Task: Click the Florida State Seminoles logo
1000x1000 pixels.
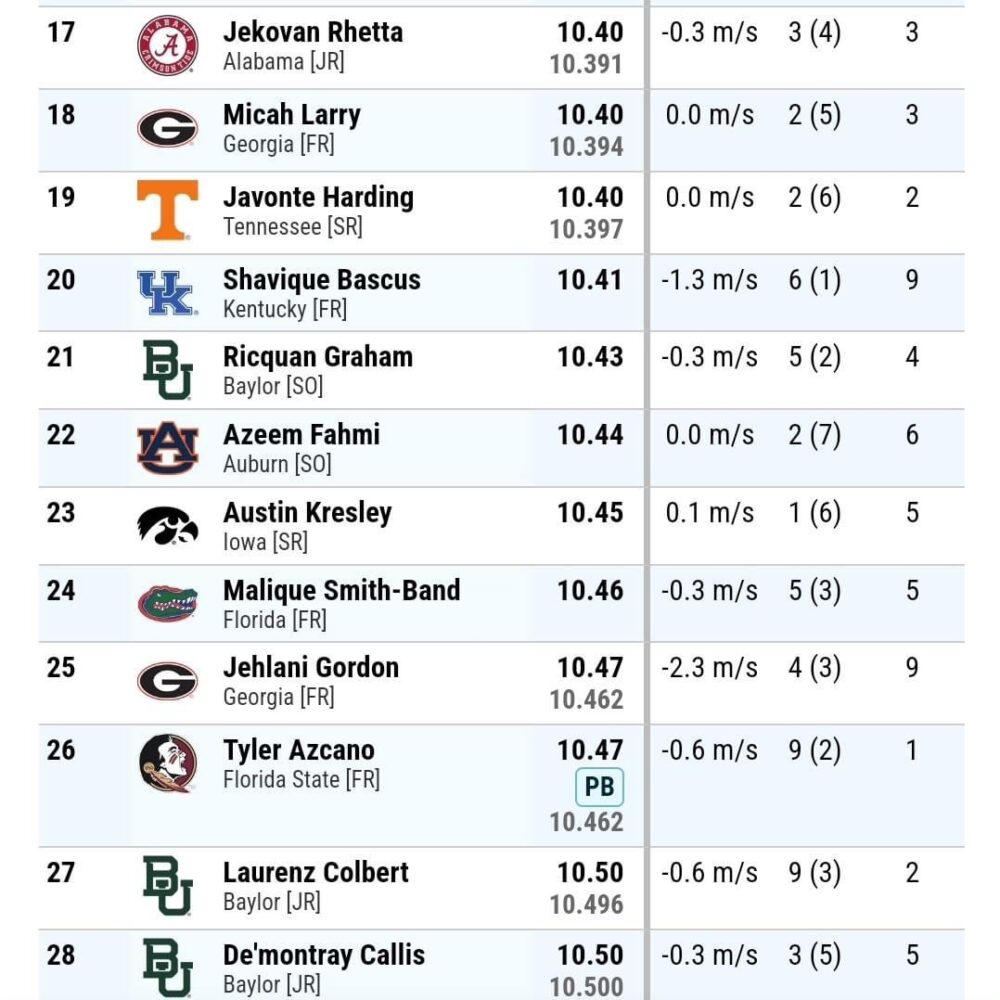Action: point(168,763)
